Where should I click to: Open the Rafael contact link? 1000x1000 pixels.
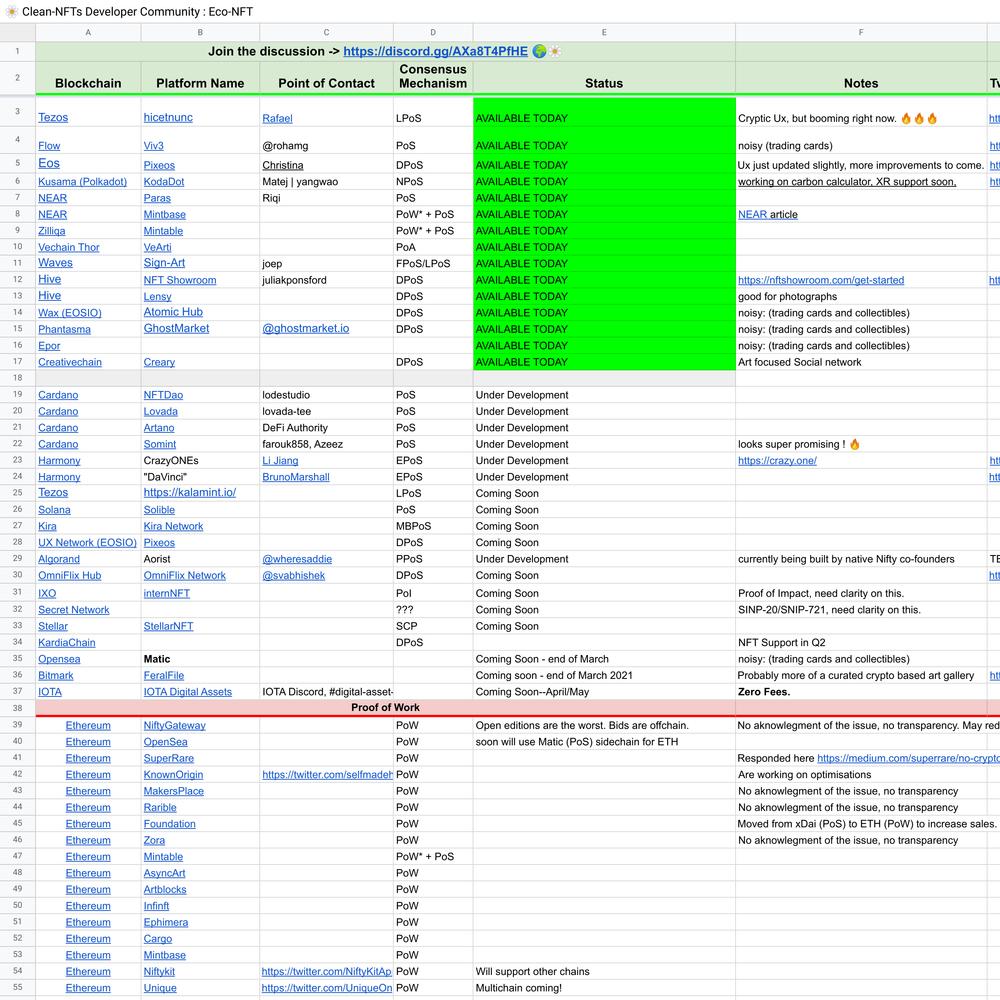tap(277, 119)
